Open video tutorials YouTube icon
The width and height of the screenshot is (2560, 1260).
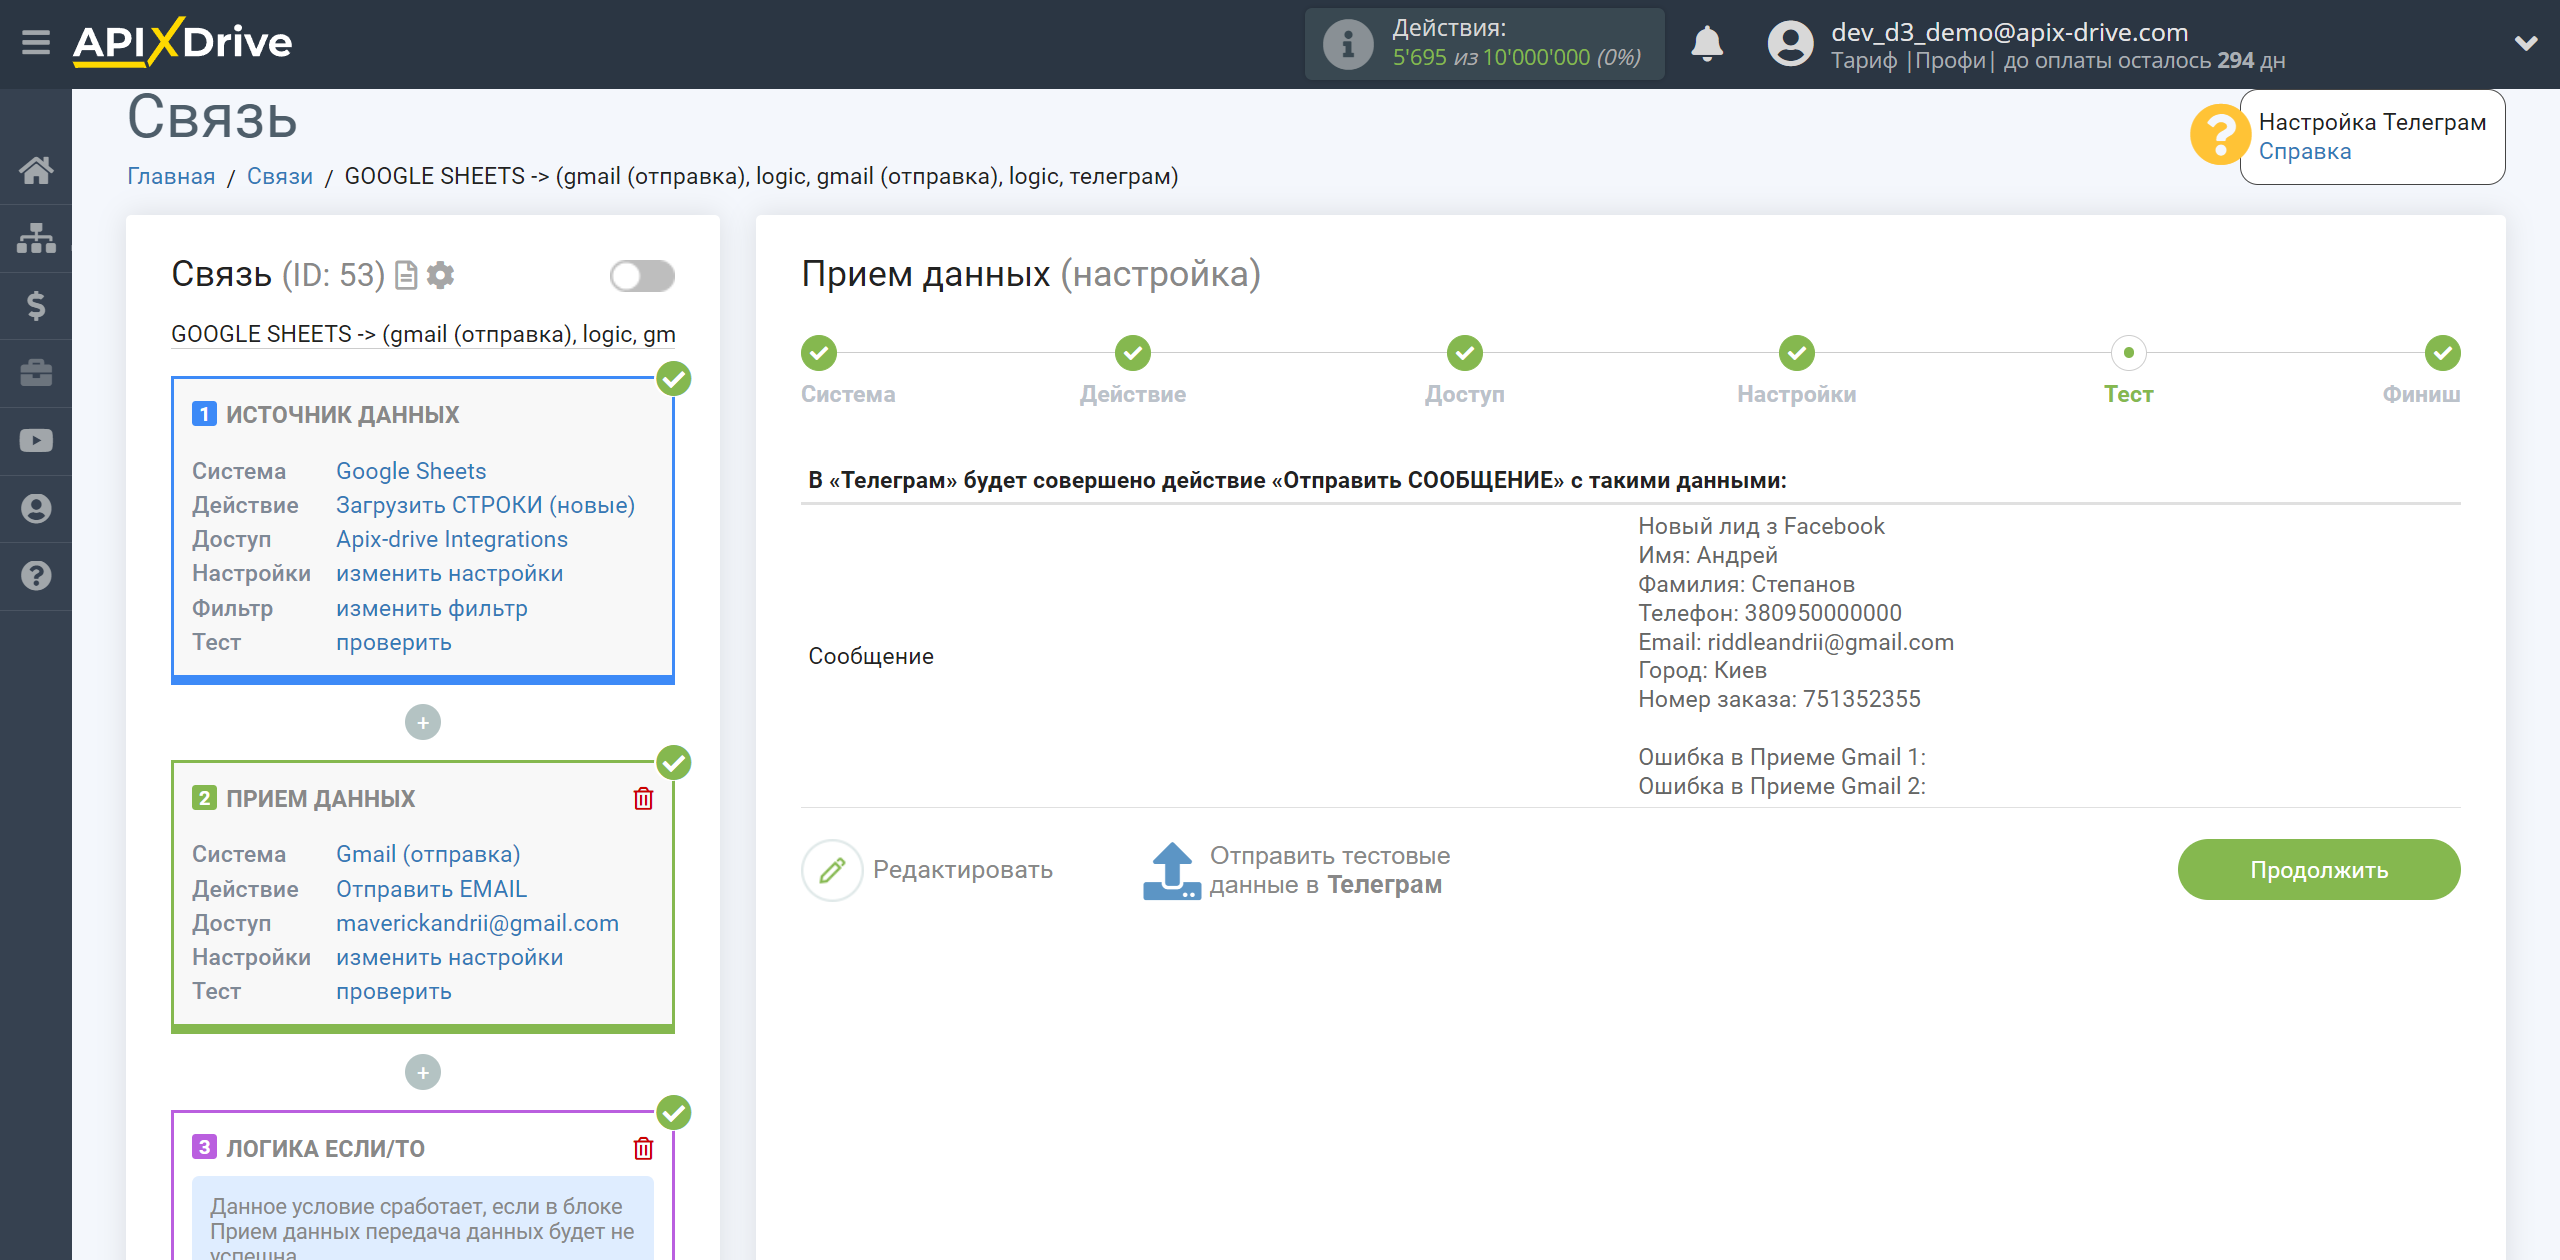[36, 441]
